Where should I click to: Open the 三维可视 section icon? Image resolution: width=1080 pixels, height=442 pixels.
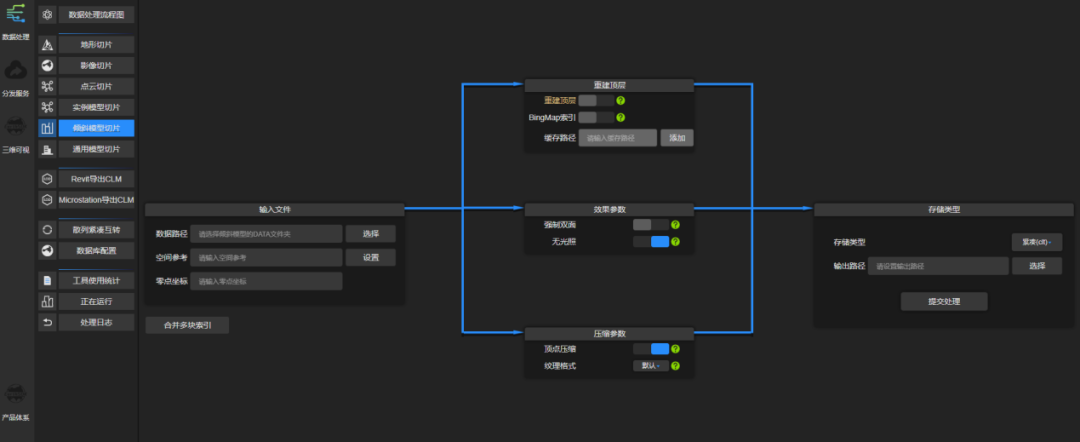pos(16,126)
